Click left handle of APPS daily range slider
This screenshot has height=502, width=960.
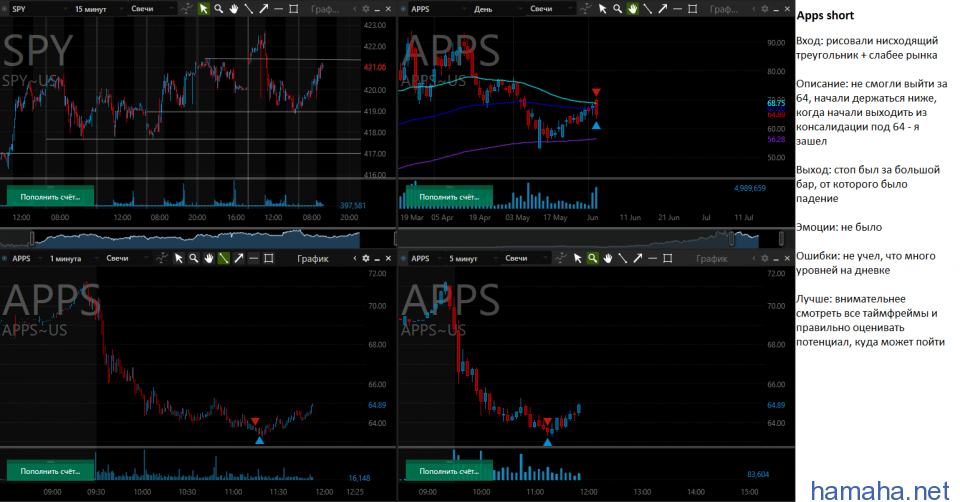pyautogui.click(x=731, y=238)
